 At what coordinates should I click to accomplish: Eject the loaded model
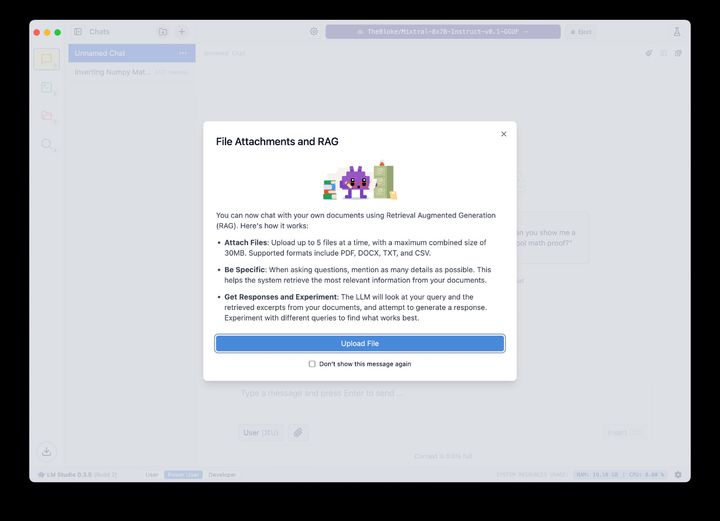point(581,32)
